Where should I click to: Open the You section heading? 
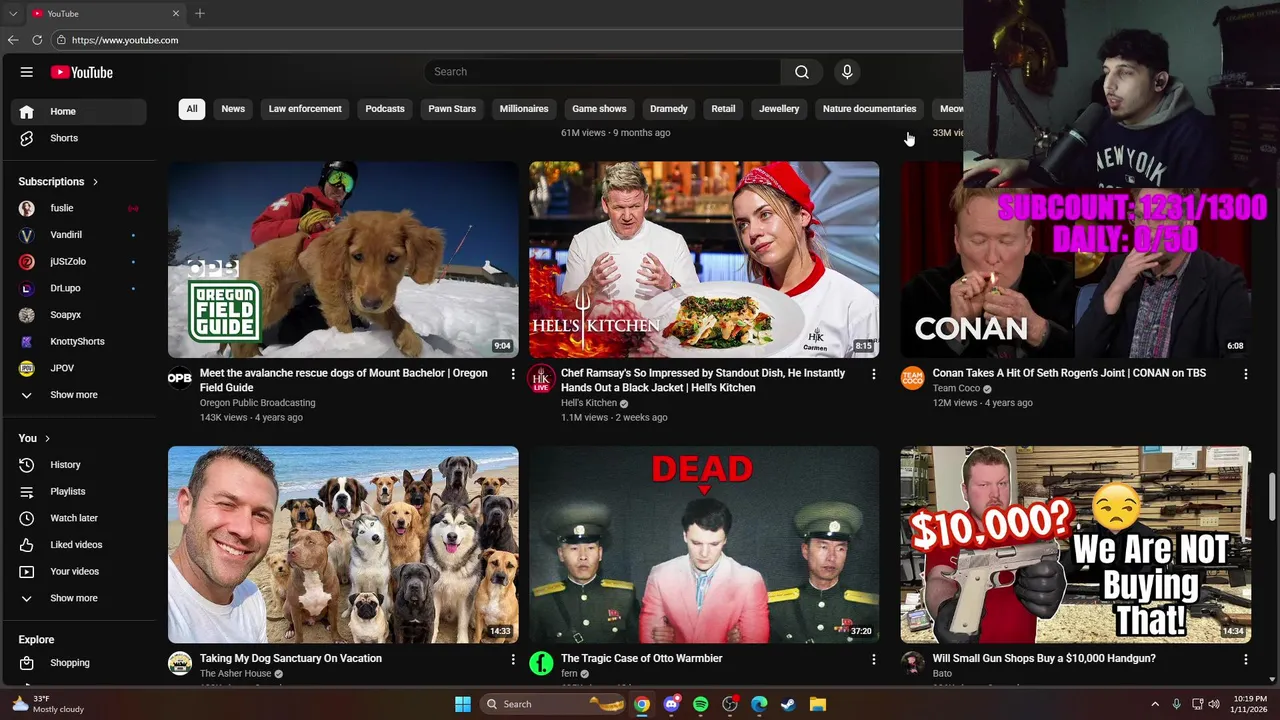coord(34,438)
